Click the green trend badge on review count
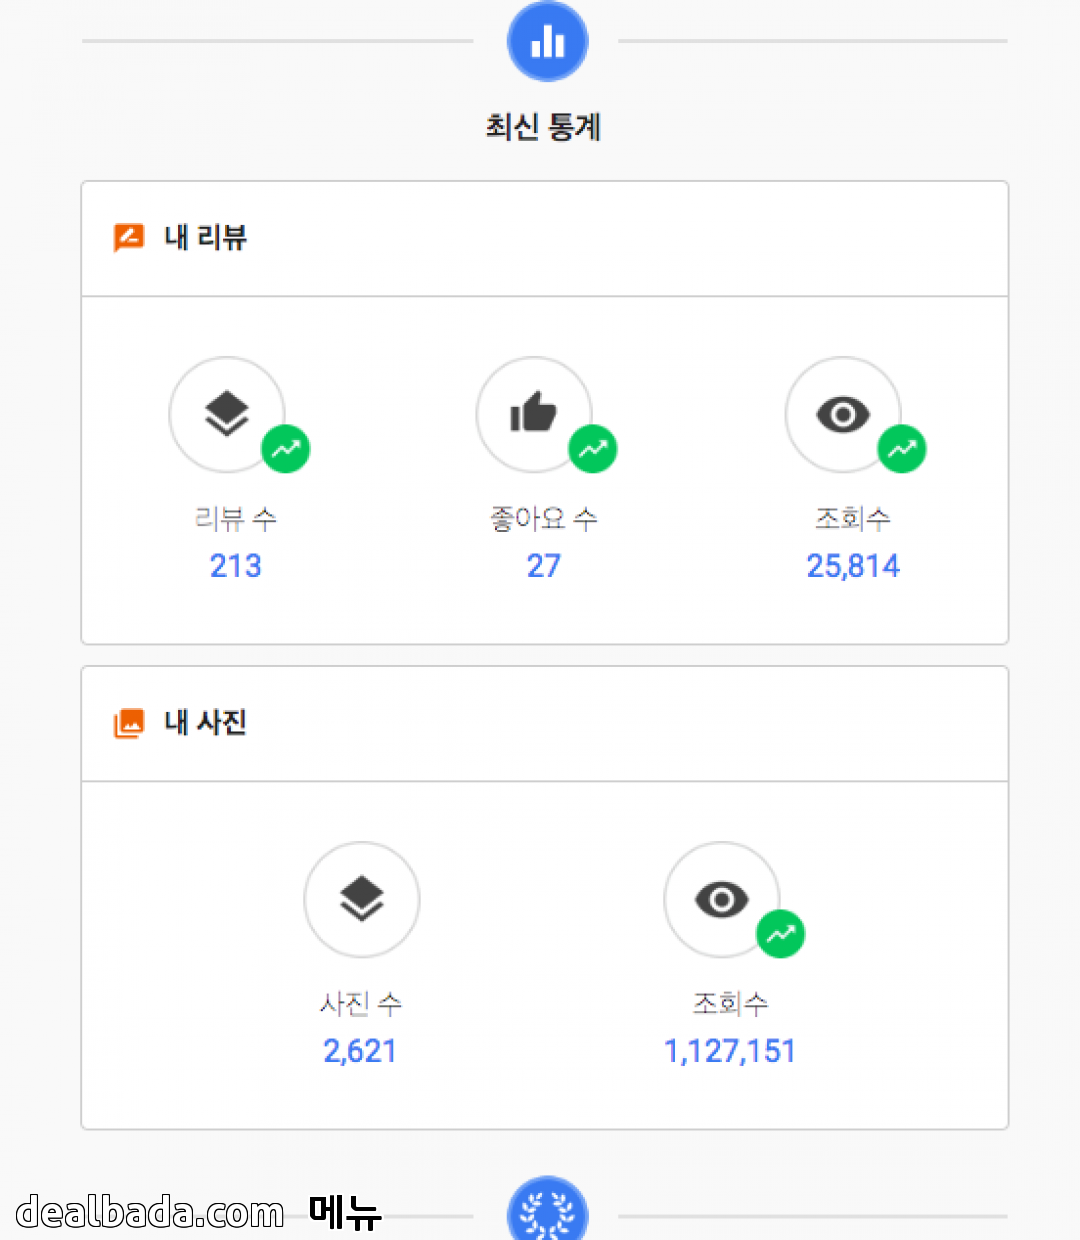This screenshot has height=1240, width=1080. point(286,450)
